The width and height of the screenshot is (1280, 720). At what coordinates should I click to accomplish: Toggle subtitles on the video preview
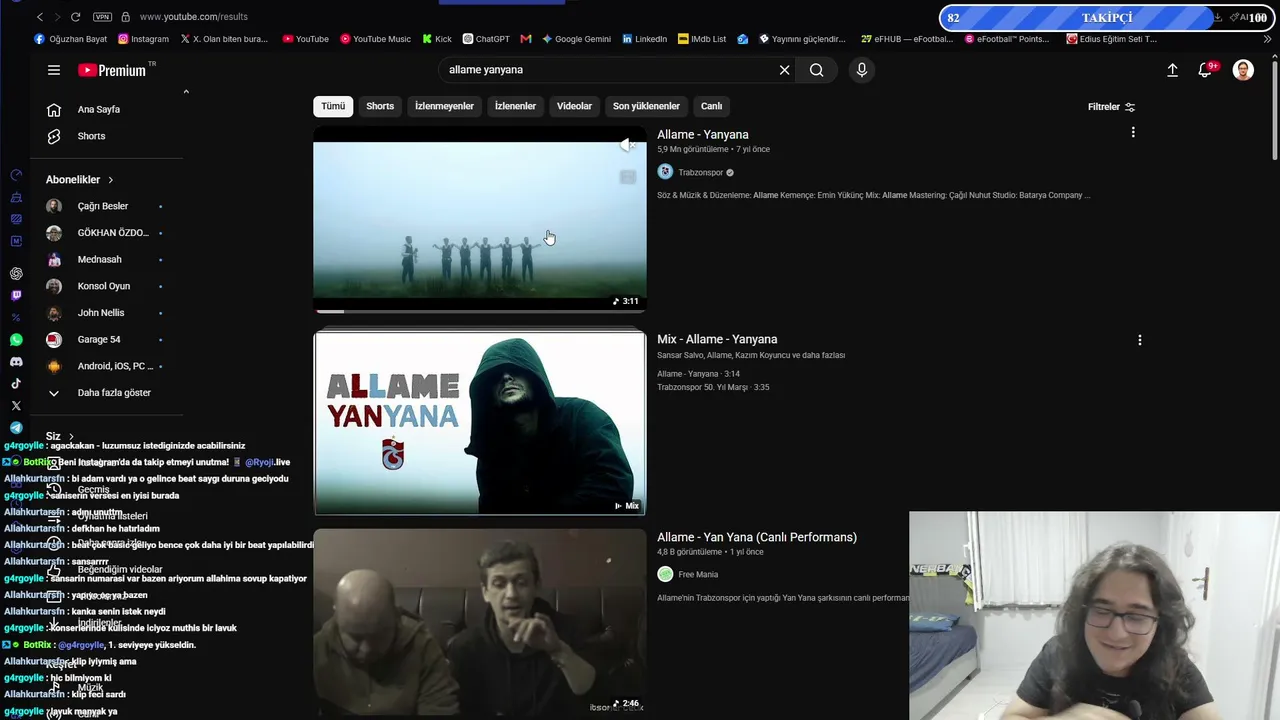pyautogui.click(x=627, y=177)
